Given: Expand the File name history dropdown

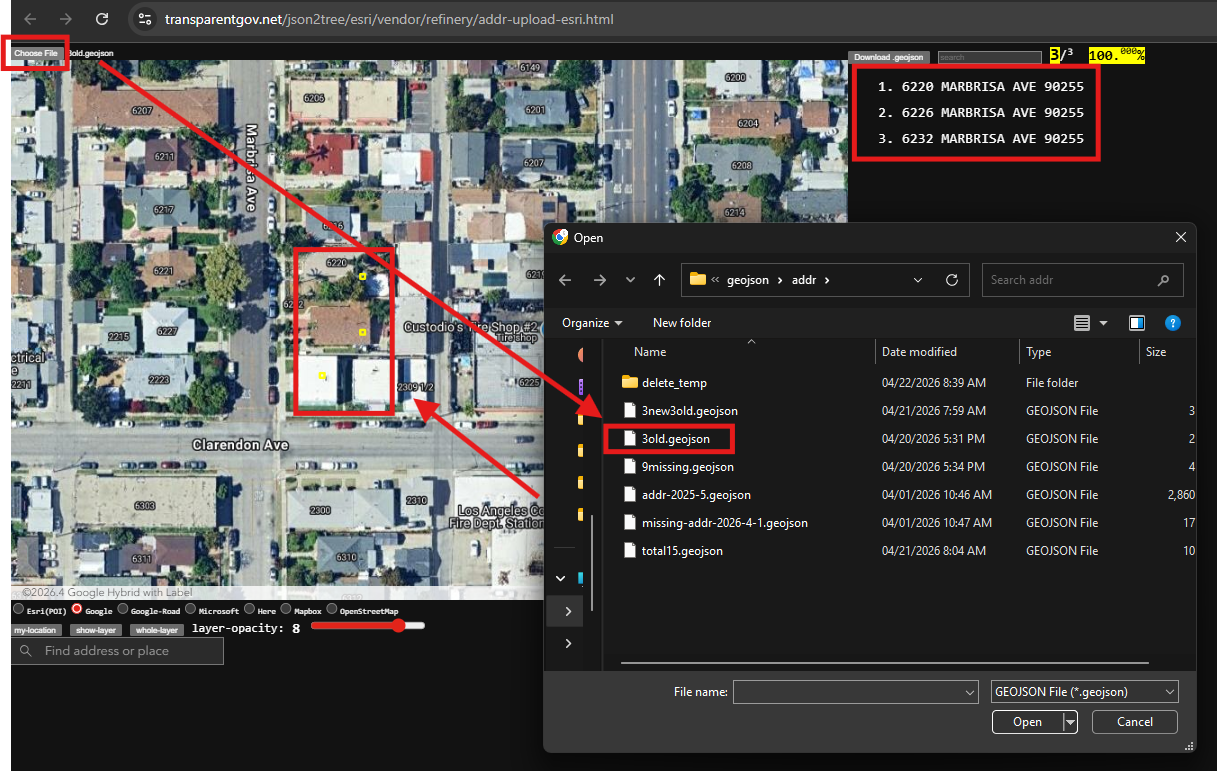Looking at the screenshot, I should 969,692.
